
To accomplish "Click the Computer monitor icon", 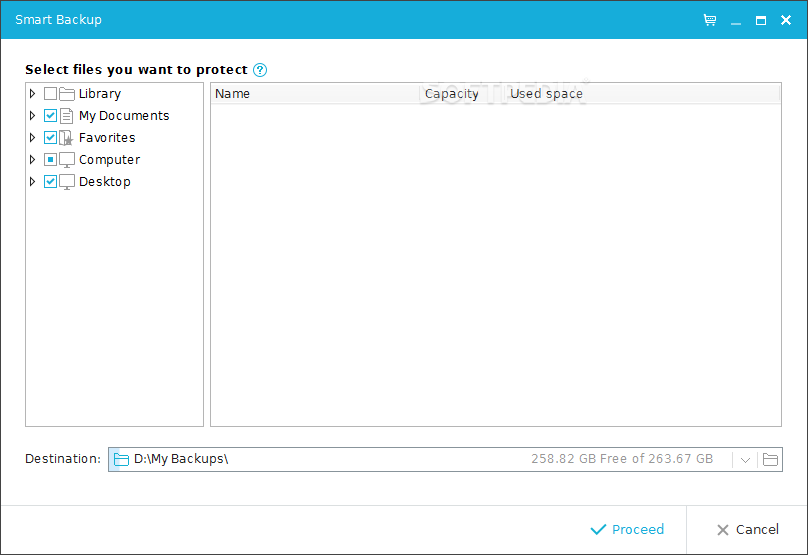I will click(x=67, y=160).
